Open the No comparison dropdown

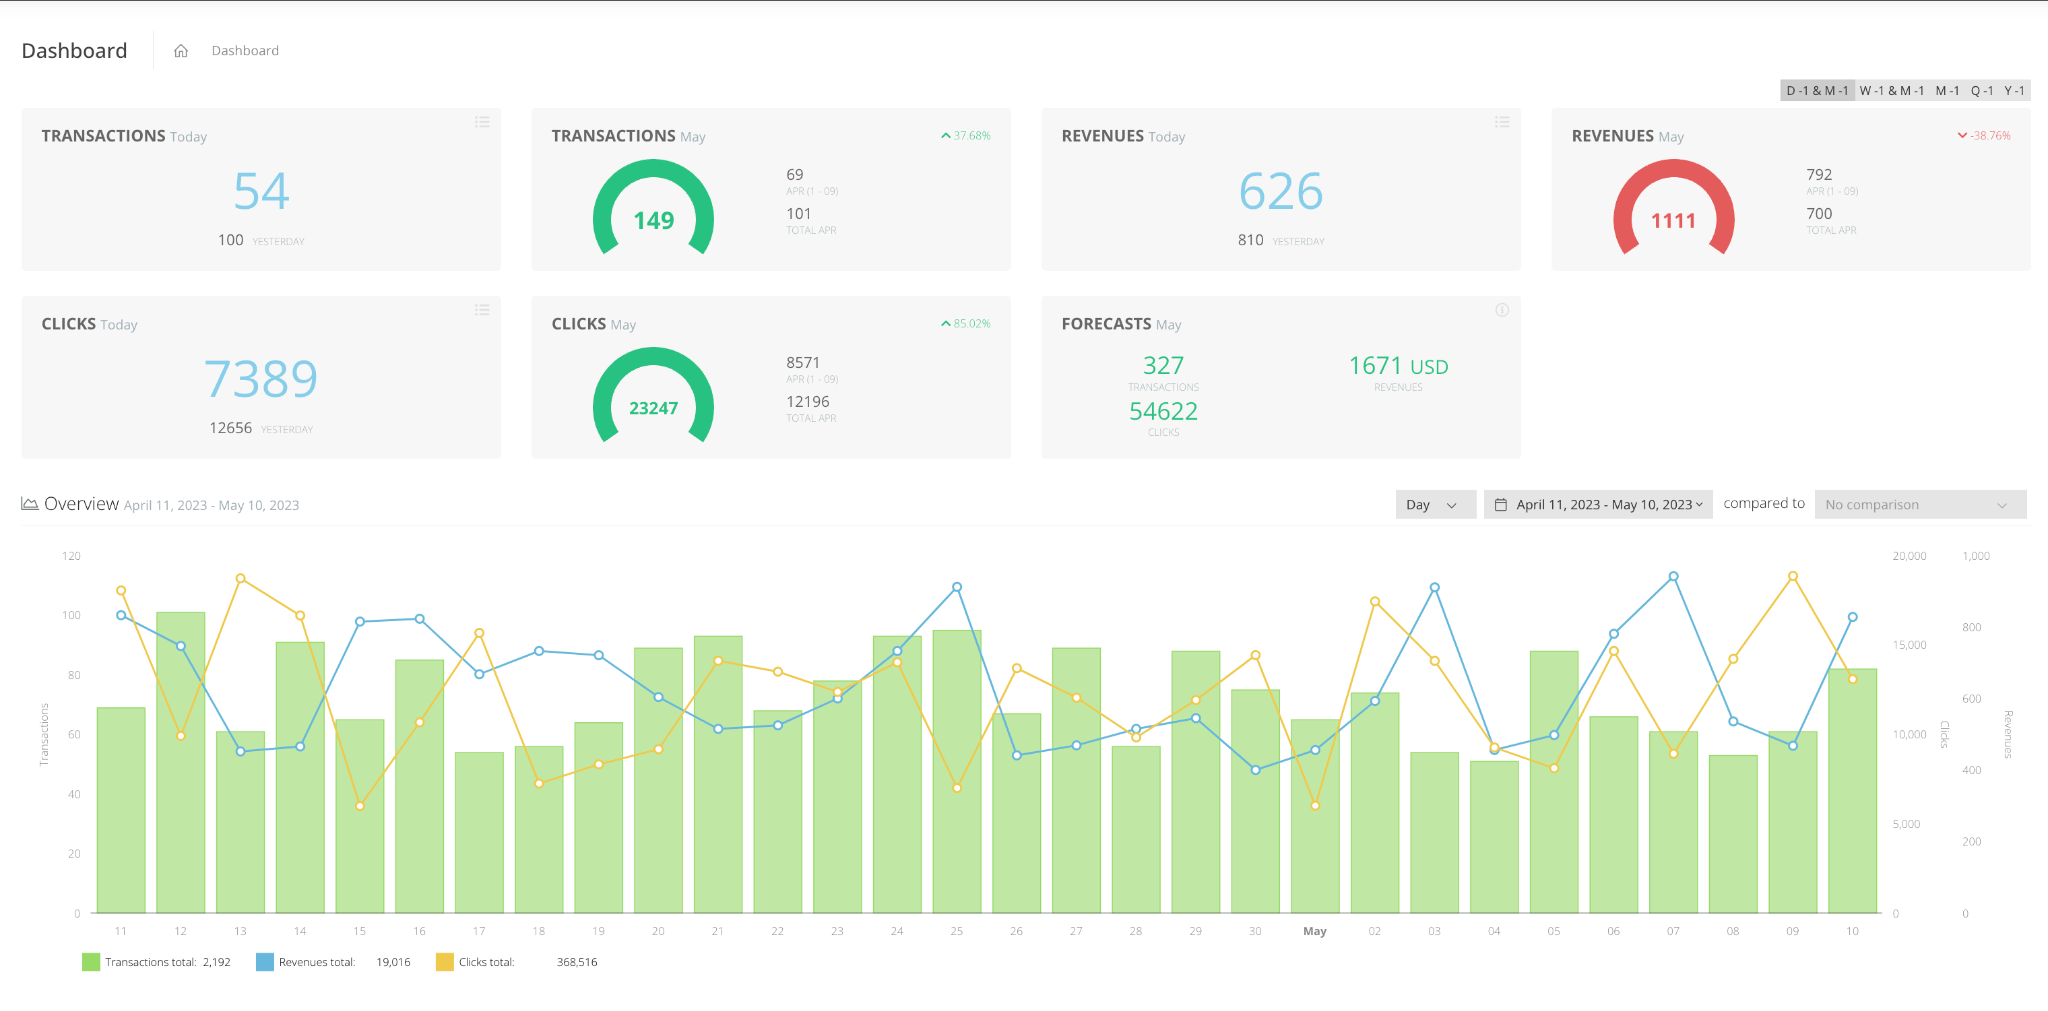point(1920,505)
